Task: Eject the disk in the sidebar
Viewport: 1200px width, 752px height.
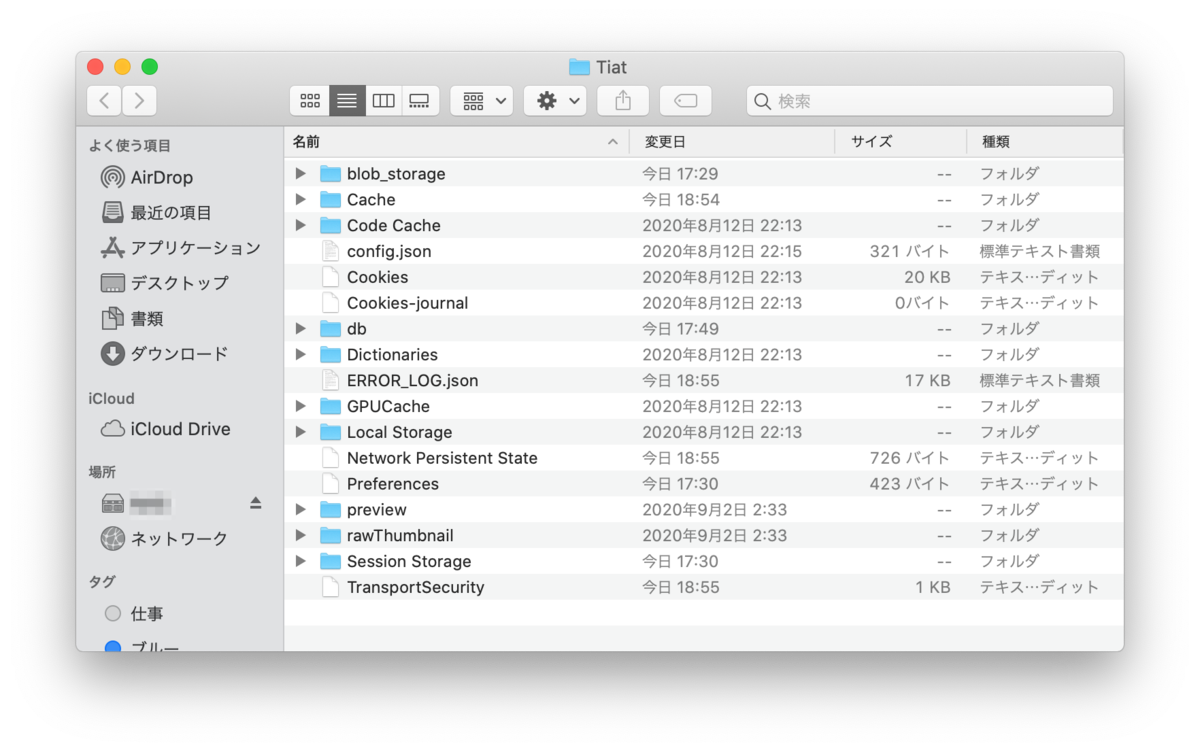Action: click(x=255, y=503)
